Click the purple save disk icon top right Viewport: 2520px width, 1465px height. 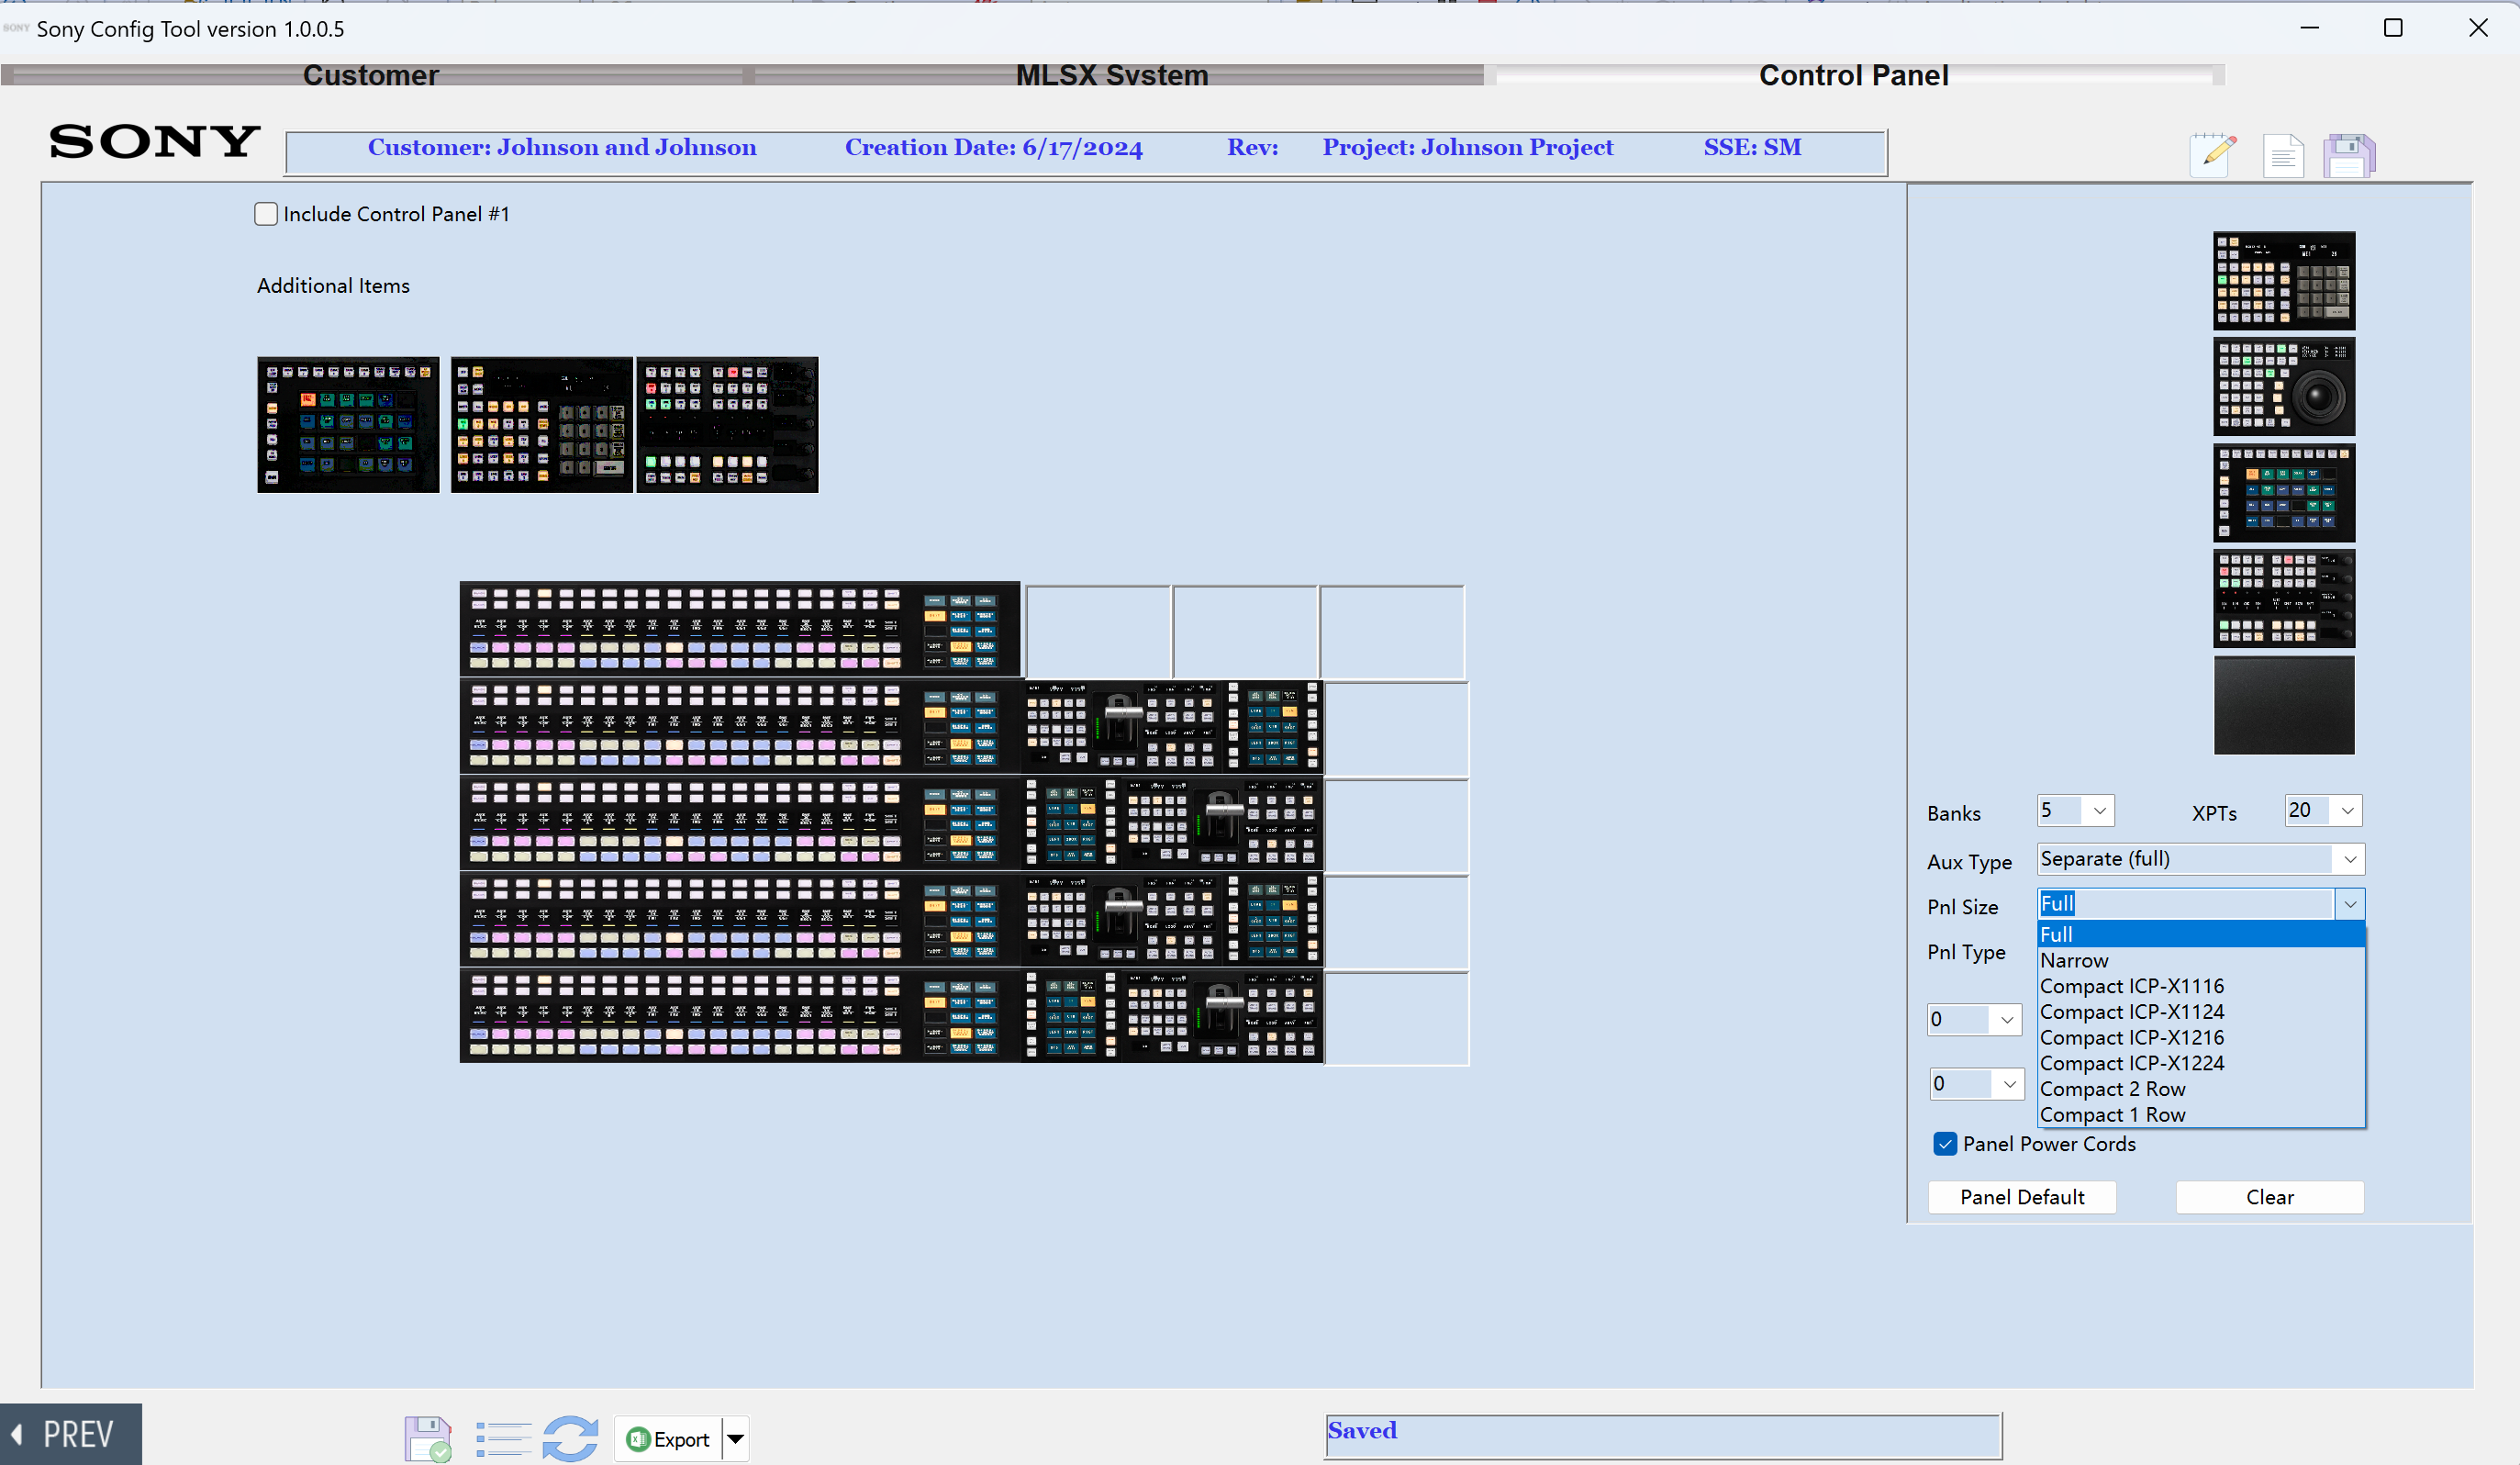[2348, 155]
